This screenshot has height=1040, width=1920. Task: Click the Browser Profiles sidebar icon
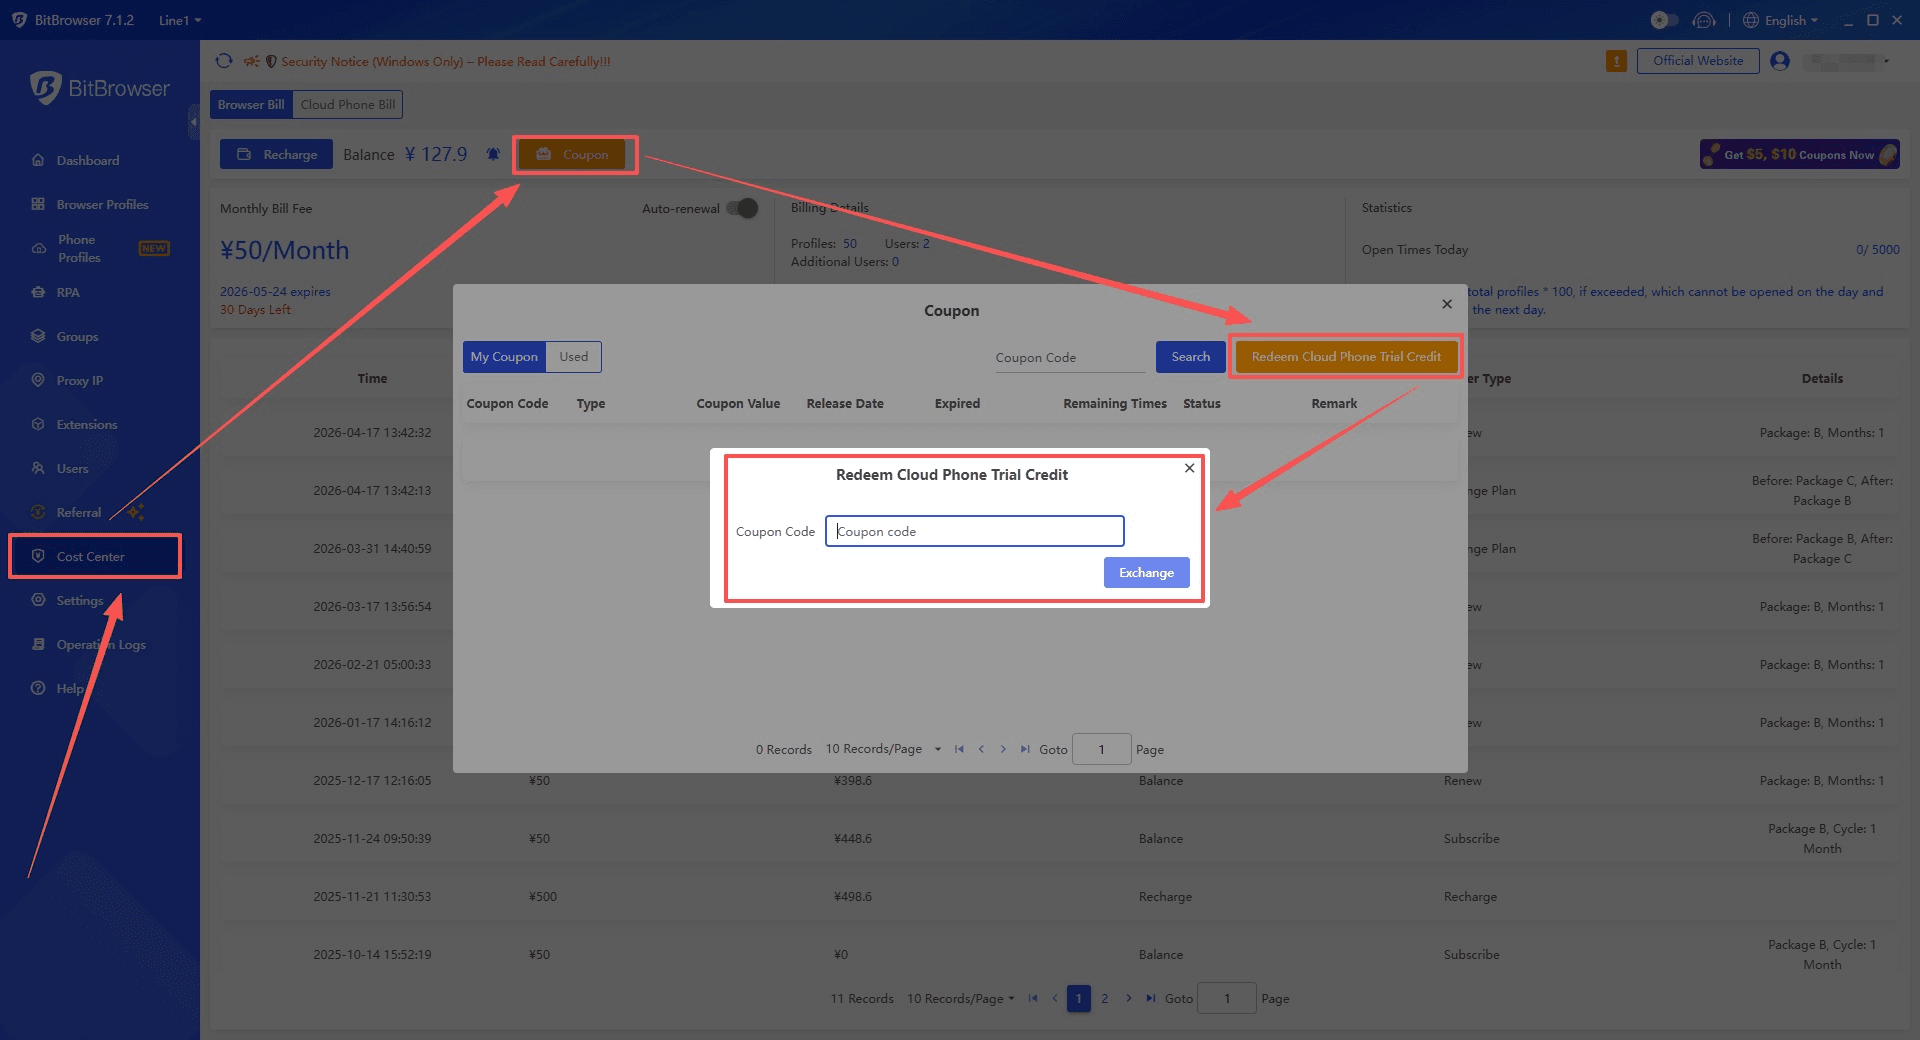[38, 204]
